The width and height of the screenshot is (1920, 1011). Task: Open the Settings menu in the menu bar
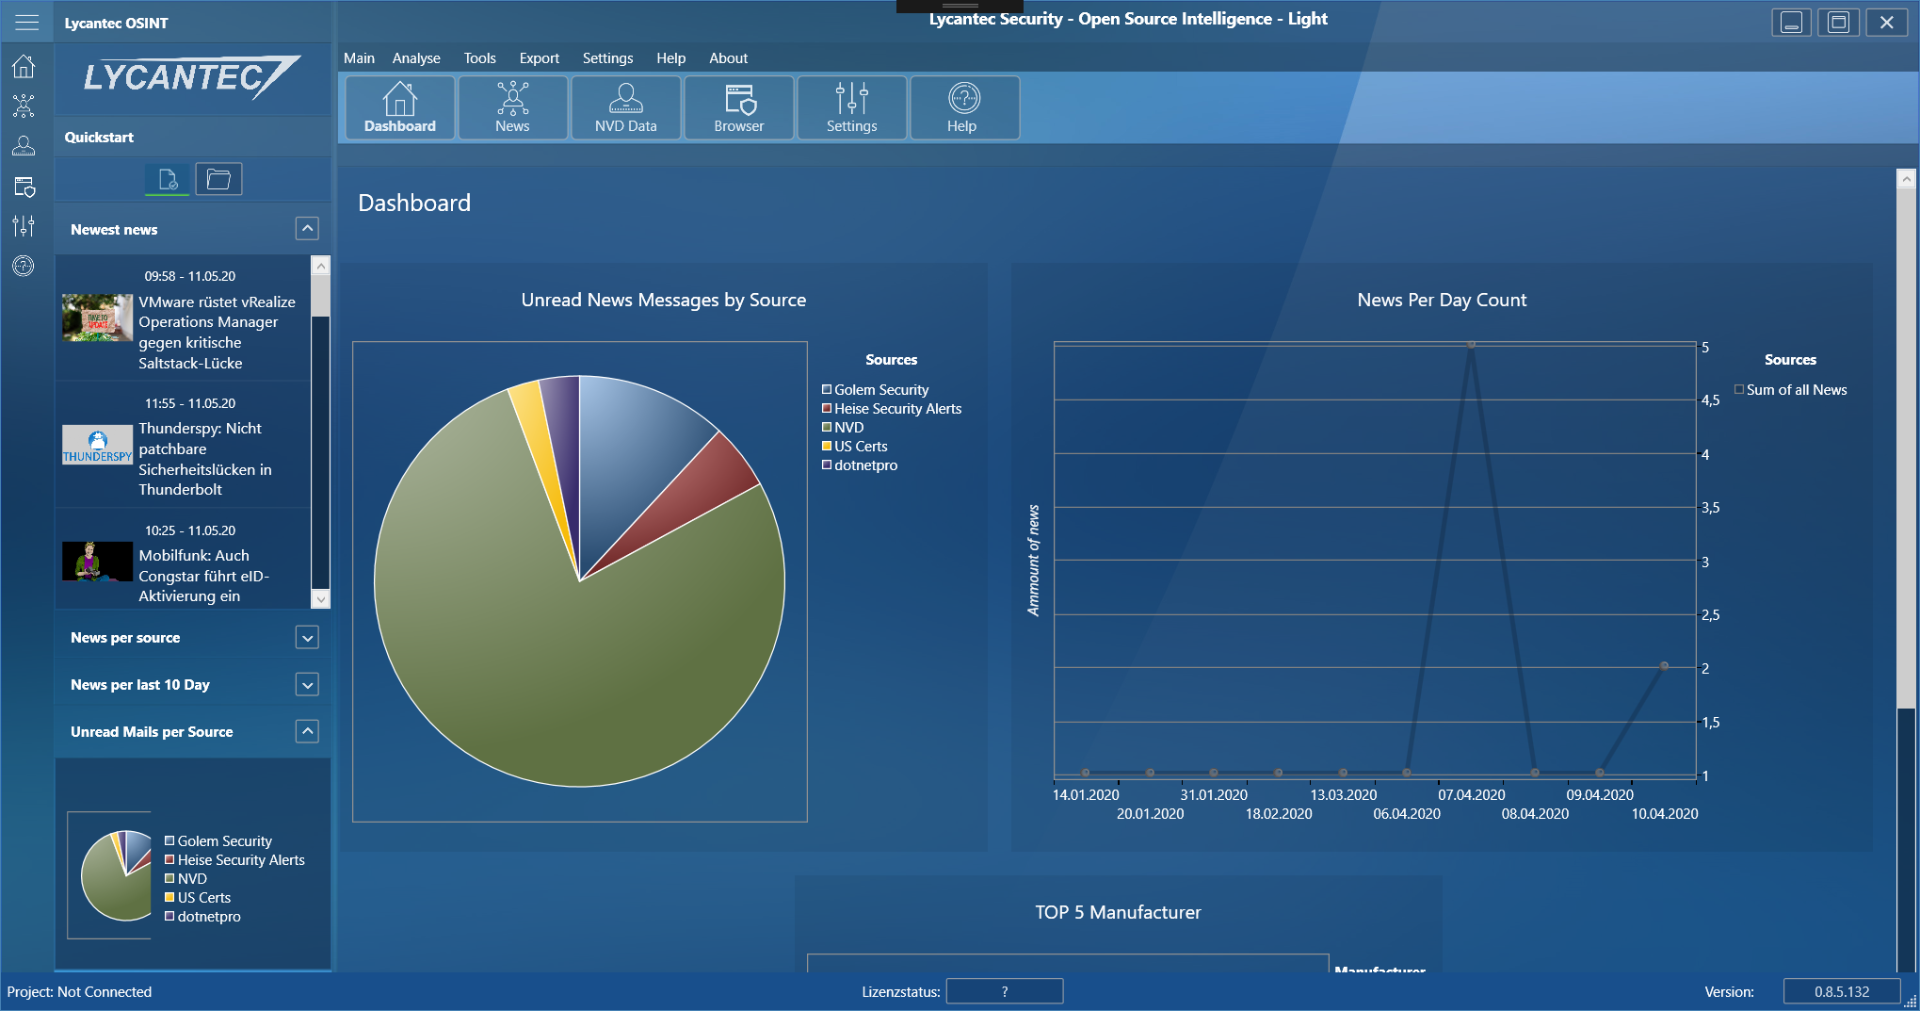pos(608,58)
